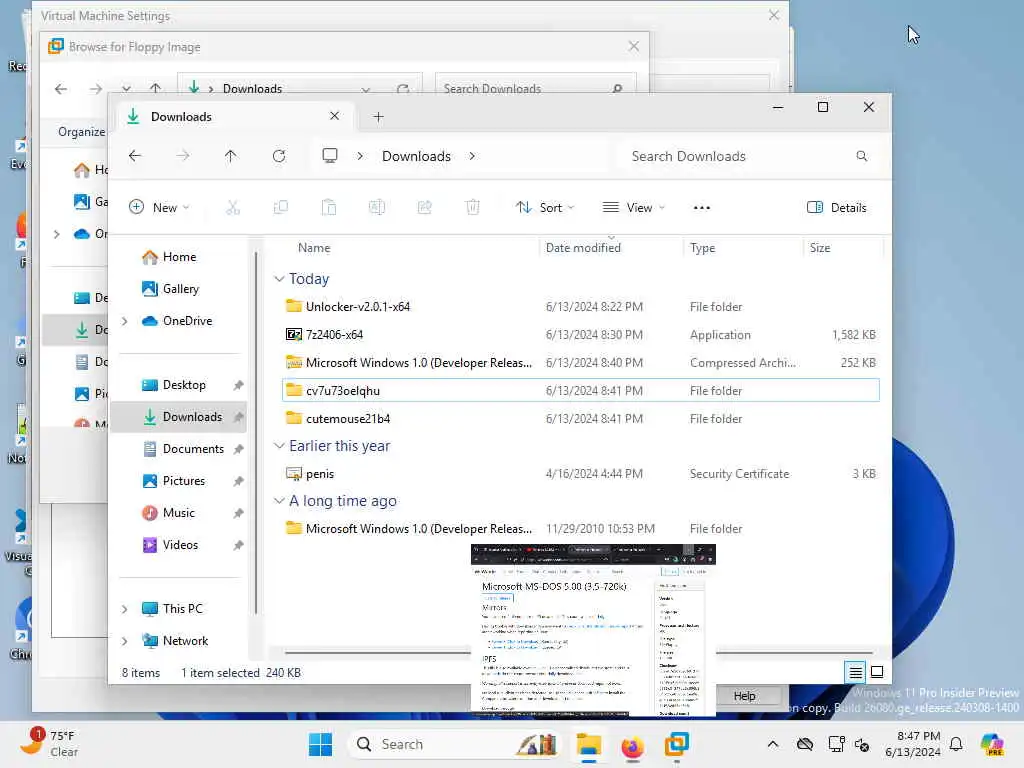Viewport: 1024px width, 768px height.
Task: Switch to large thumbnails view in the status bar
Action: click(x=877, y=672)
